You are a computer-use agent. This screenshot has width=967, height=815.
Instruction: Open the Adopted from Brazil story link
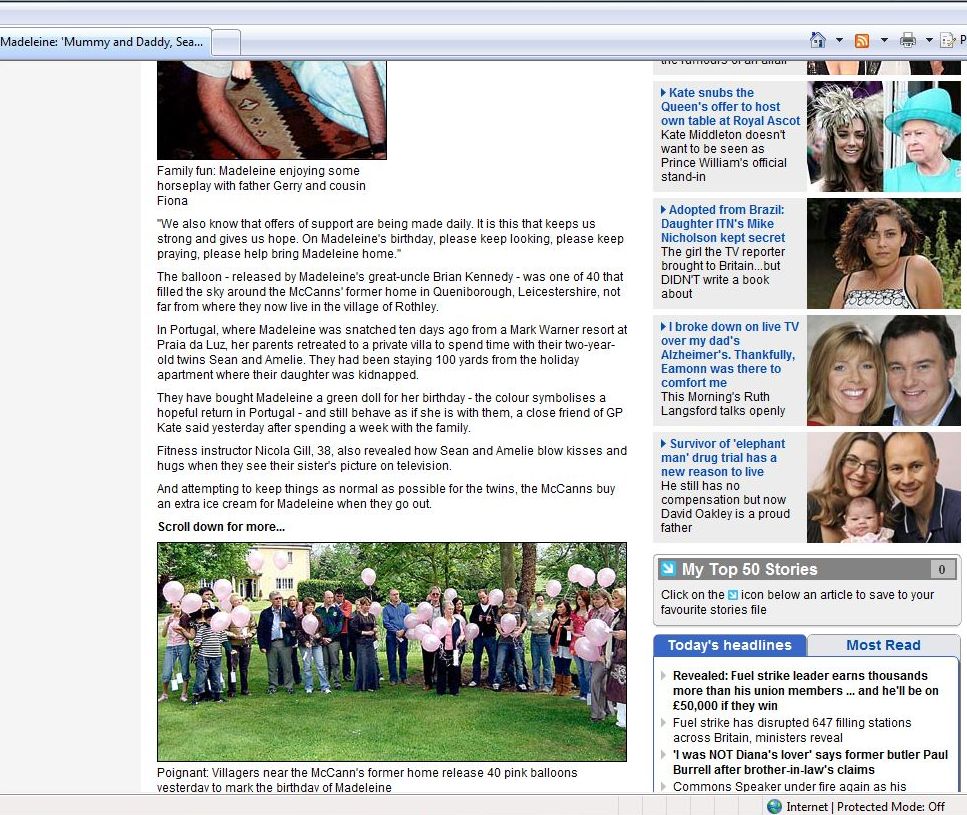point(723,224)
